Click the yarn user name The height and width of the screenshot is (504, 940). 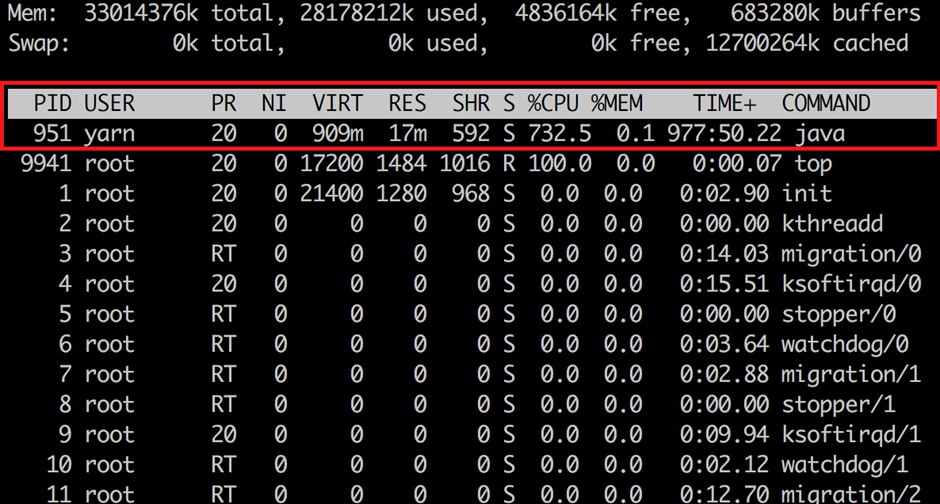(x=109, y=135)
